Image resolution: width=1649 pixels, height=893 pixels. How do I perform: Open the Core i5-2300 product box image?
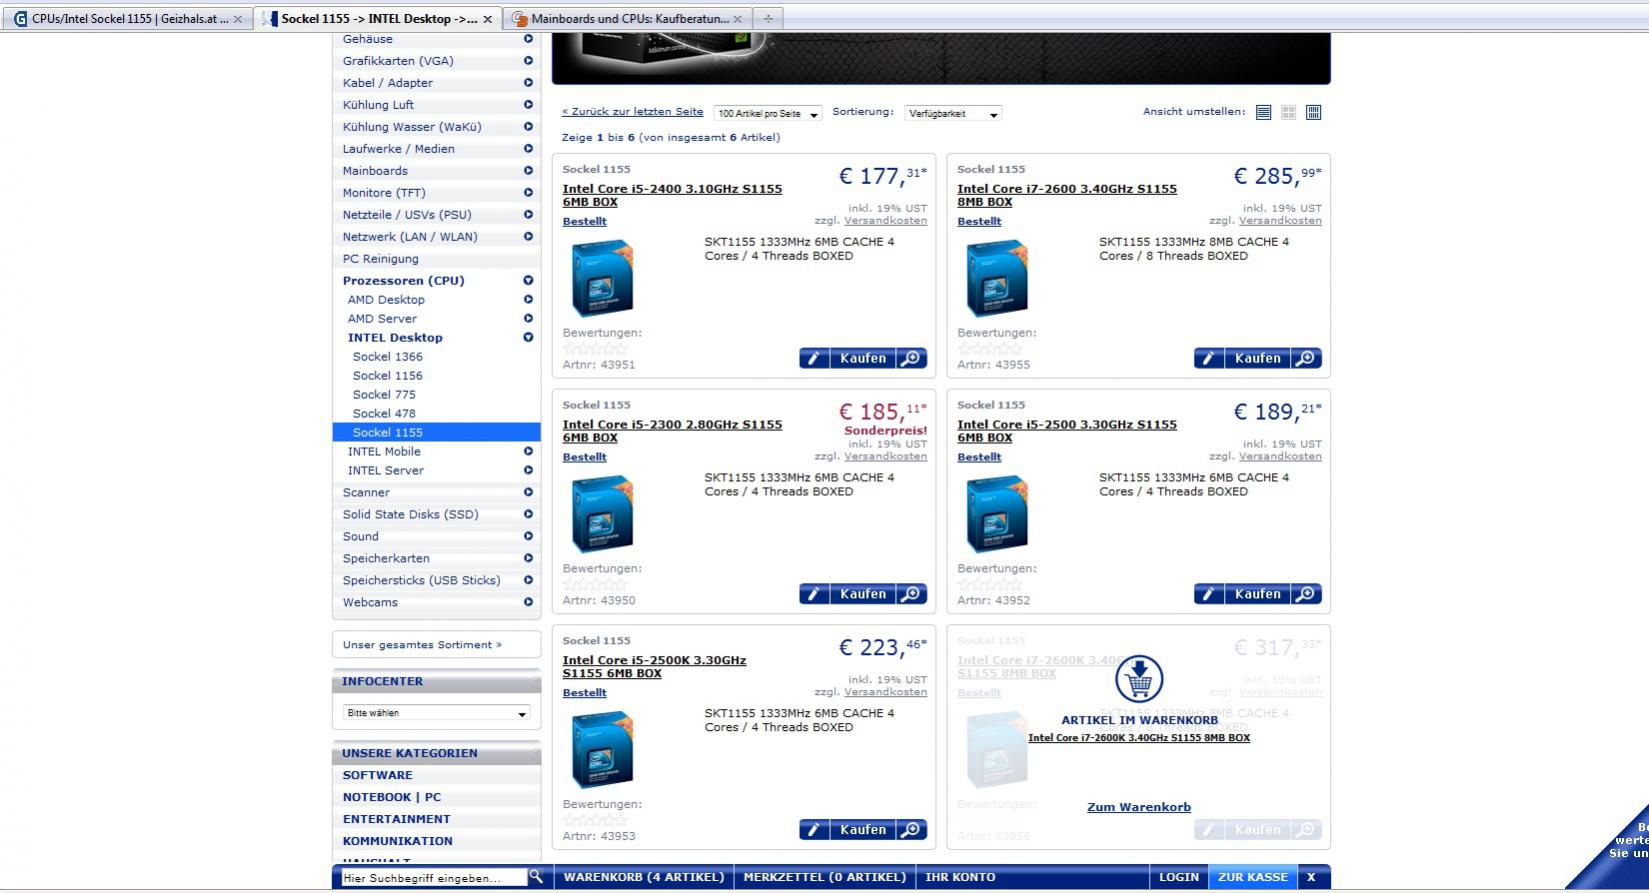[x=602, y=513]
